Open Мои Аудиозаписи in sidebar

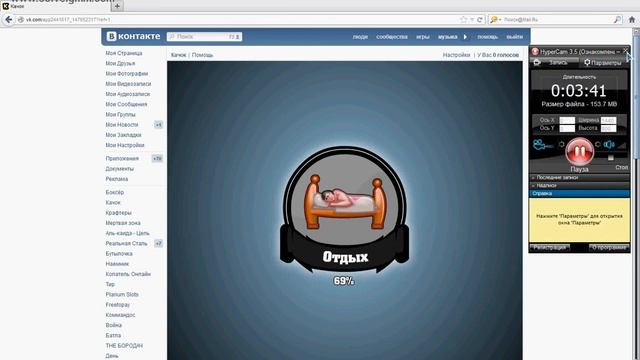point(128,94)
